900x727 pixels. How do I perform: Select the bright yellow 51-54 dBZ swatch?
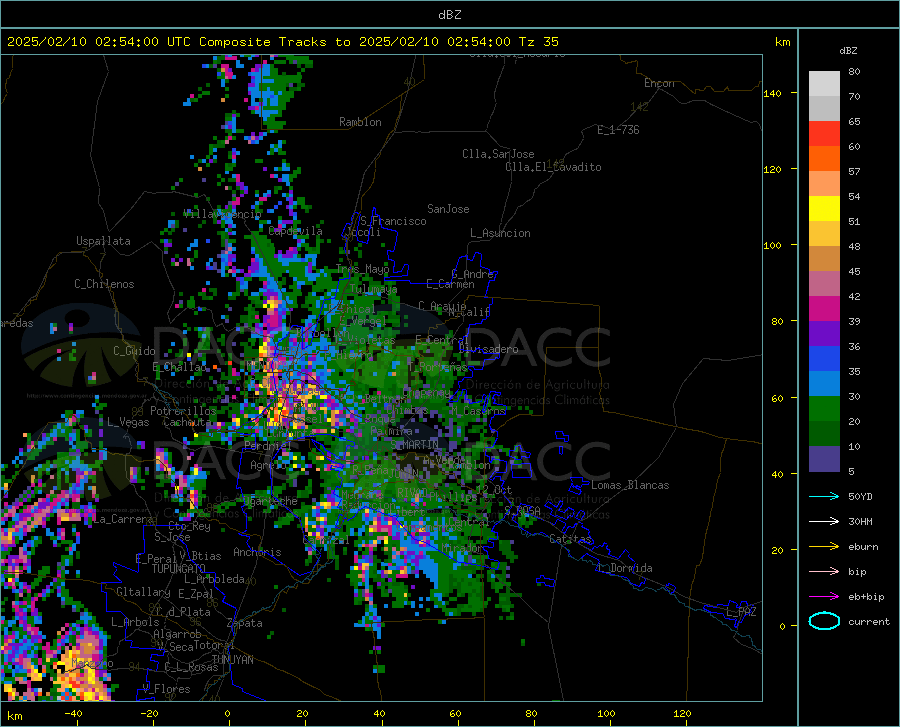[824, 208]
